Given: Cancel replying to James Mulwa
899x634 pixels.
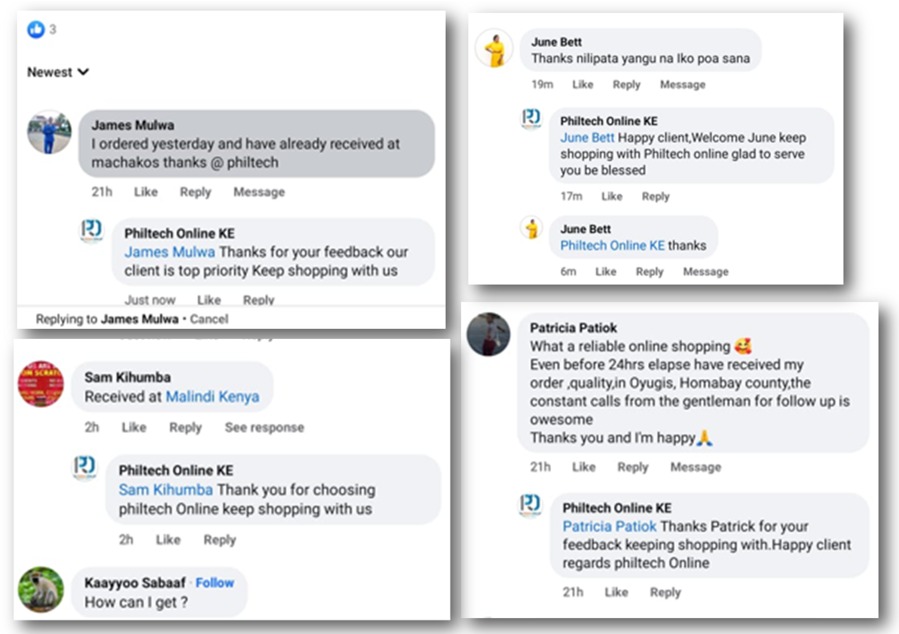Looking at the screenshot, I should click(209, 319).
